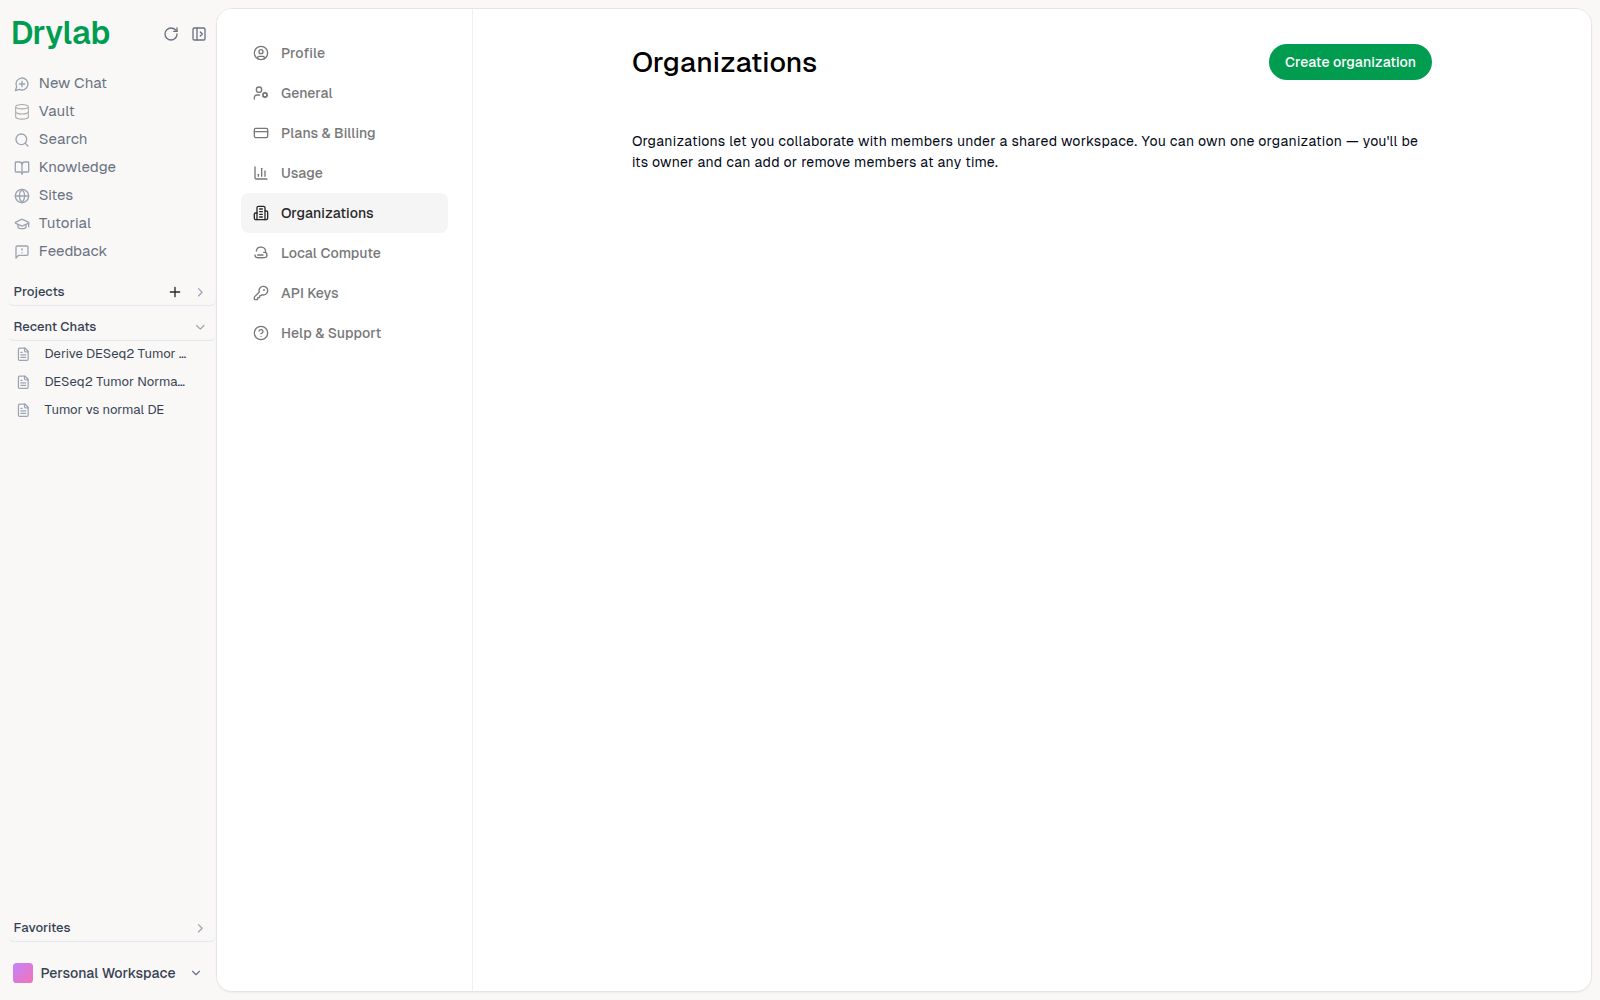Image resolution: width=1600 pixels, height=1000 pixels.
Task: Open the General settings tab
Action: tap(344, 93)
